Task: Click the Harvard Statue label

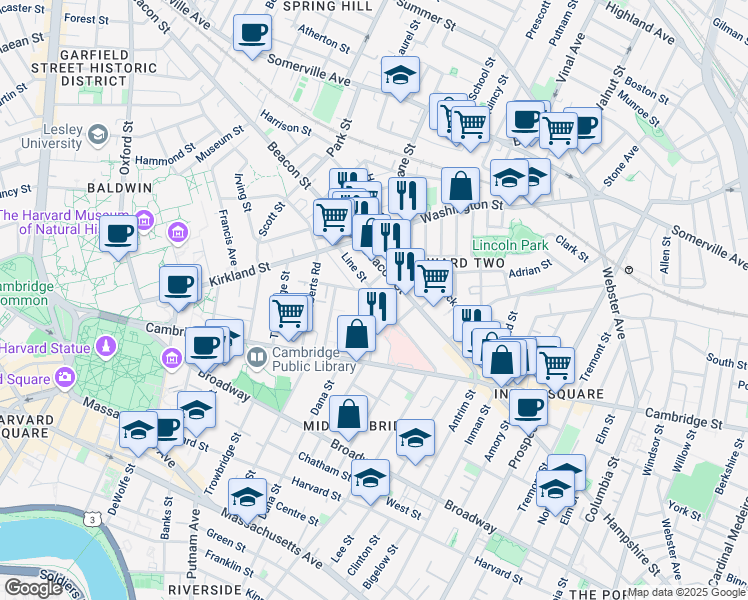Action: point(45,348)
